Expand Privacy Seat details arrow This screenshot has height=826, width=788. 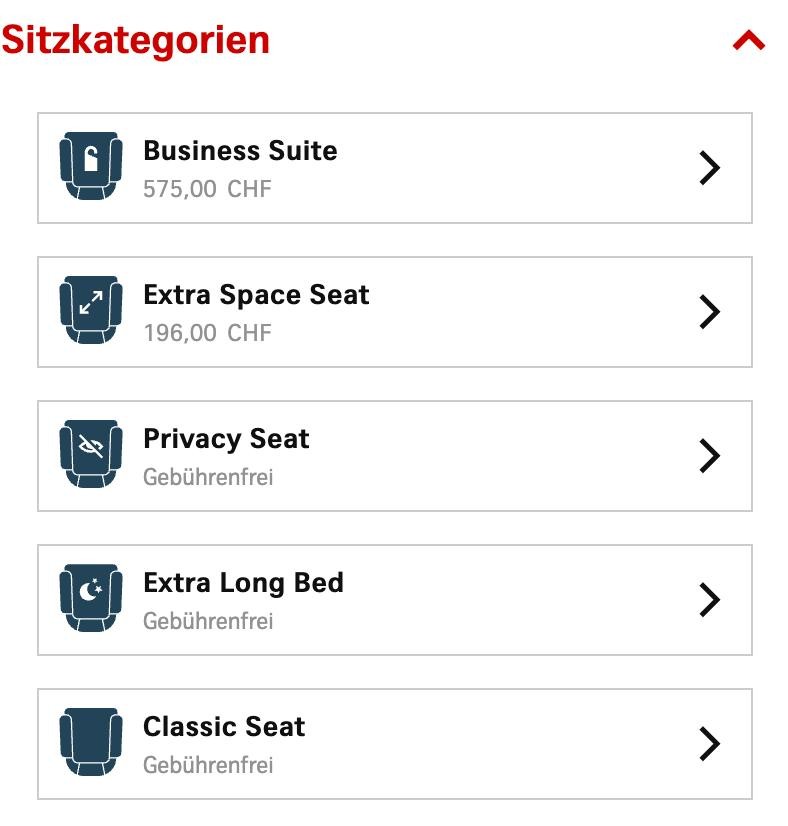pos(709,456)
